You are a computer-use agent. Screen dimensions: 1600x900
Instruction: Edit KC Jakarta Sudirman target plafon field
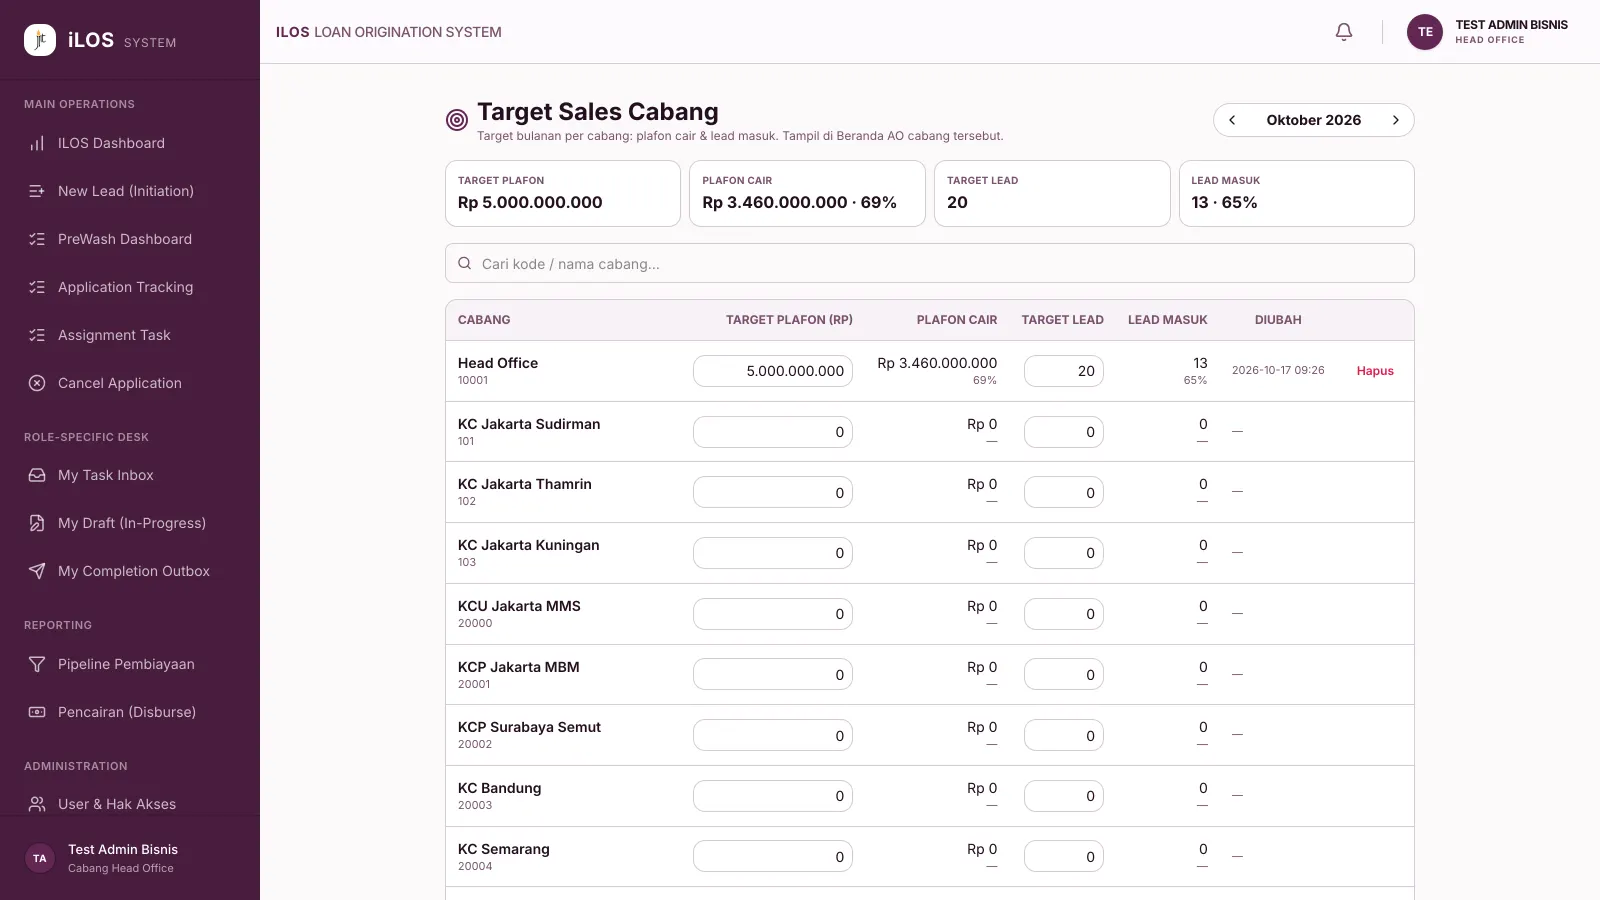(x=773, y=432)
